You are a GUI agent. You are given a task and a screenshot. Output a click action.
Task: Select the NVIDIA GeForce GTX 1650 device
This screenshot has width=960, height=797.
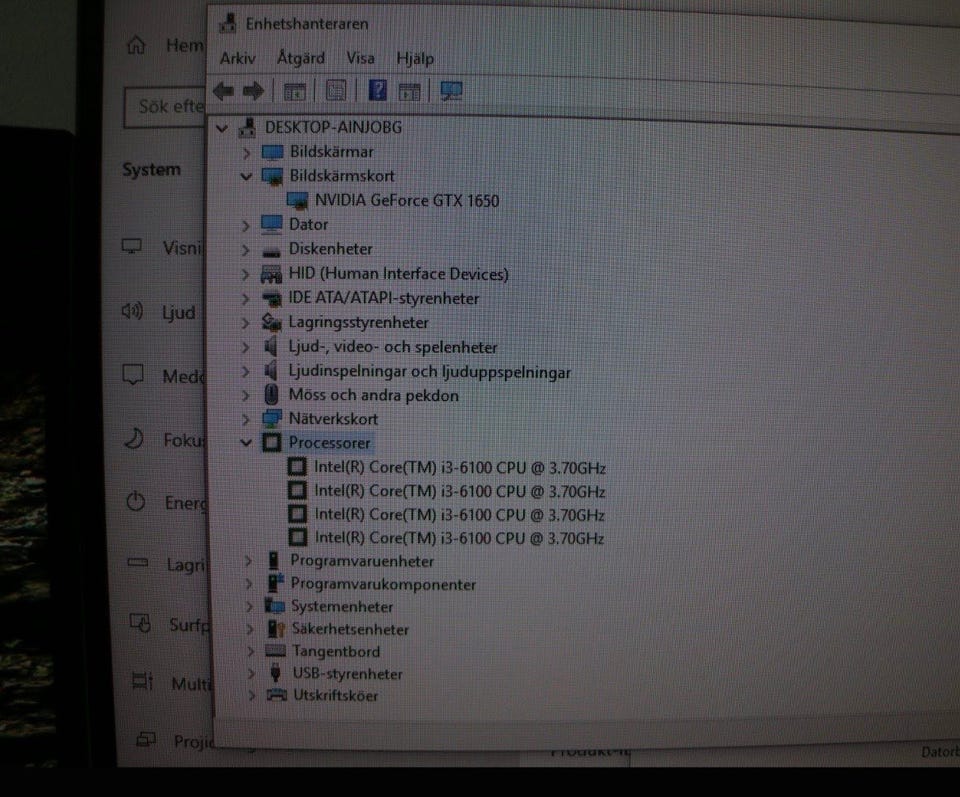tap(407, 201)
